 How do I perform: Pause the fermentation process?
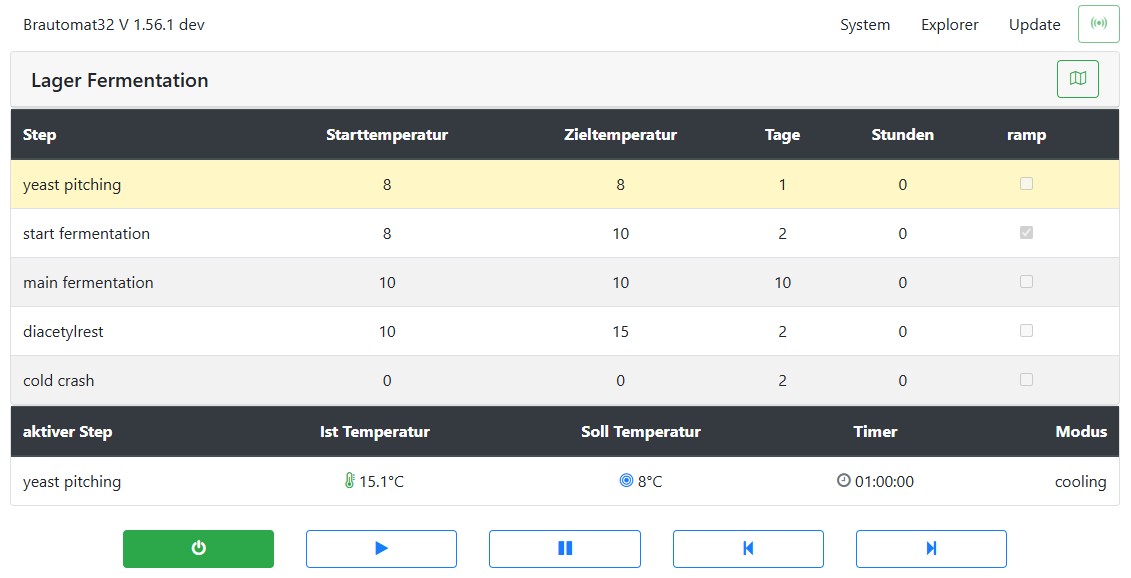coord(564,548)
